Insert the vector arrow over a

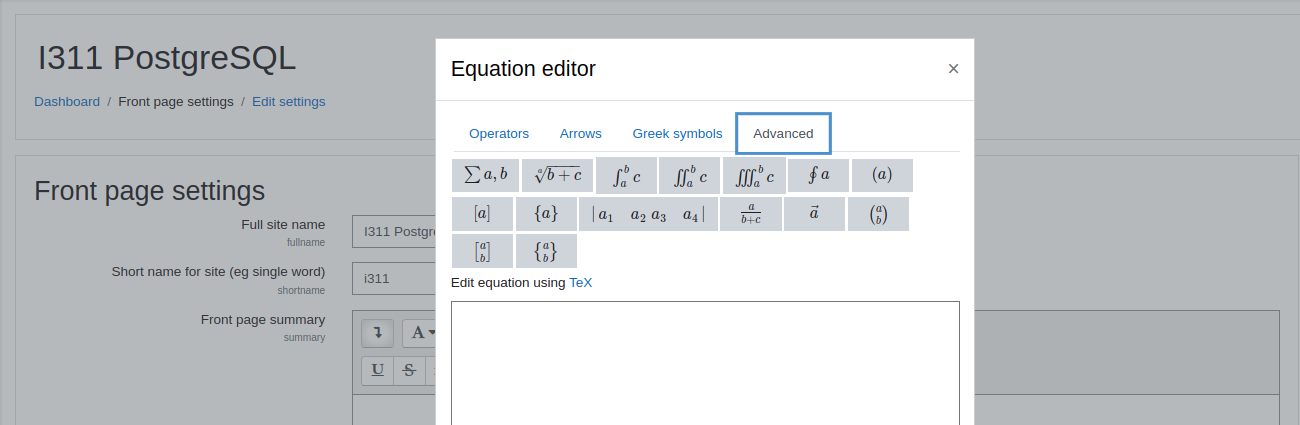point(814,214)
